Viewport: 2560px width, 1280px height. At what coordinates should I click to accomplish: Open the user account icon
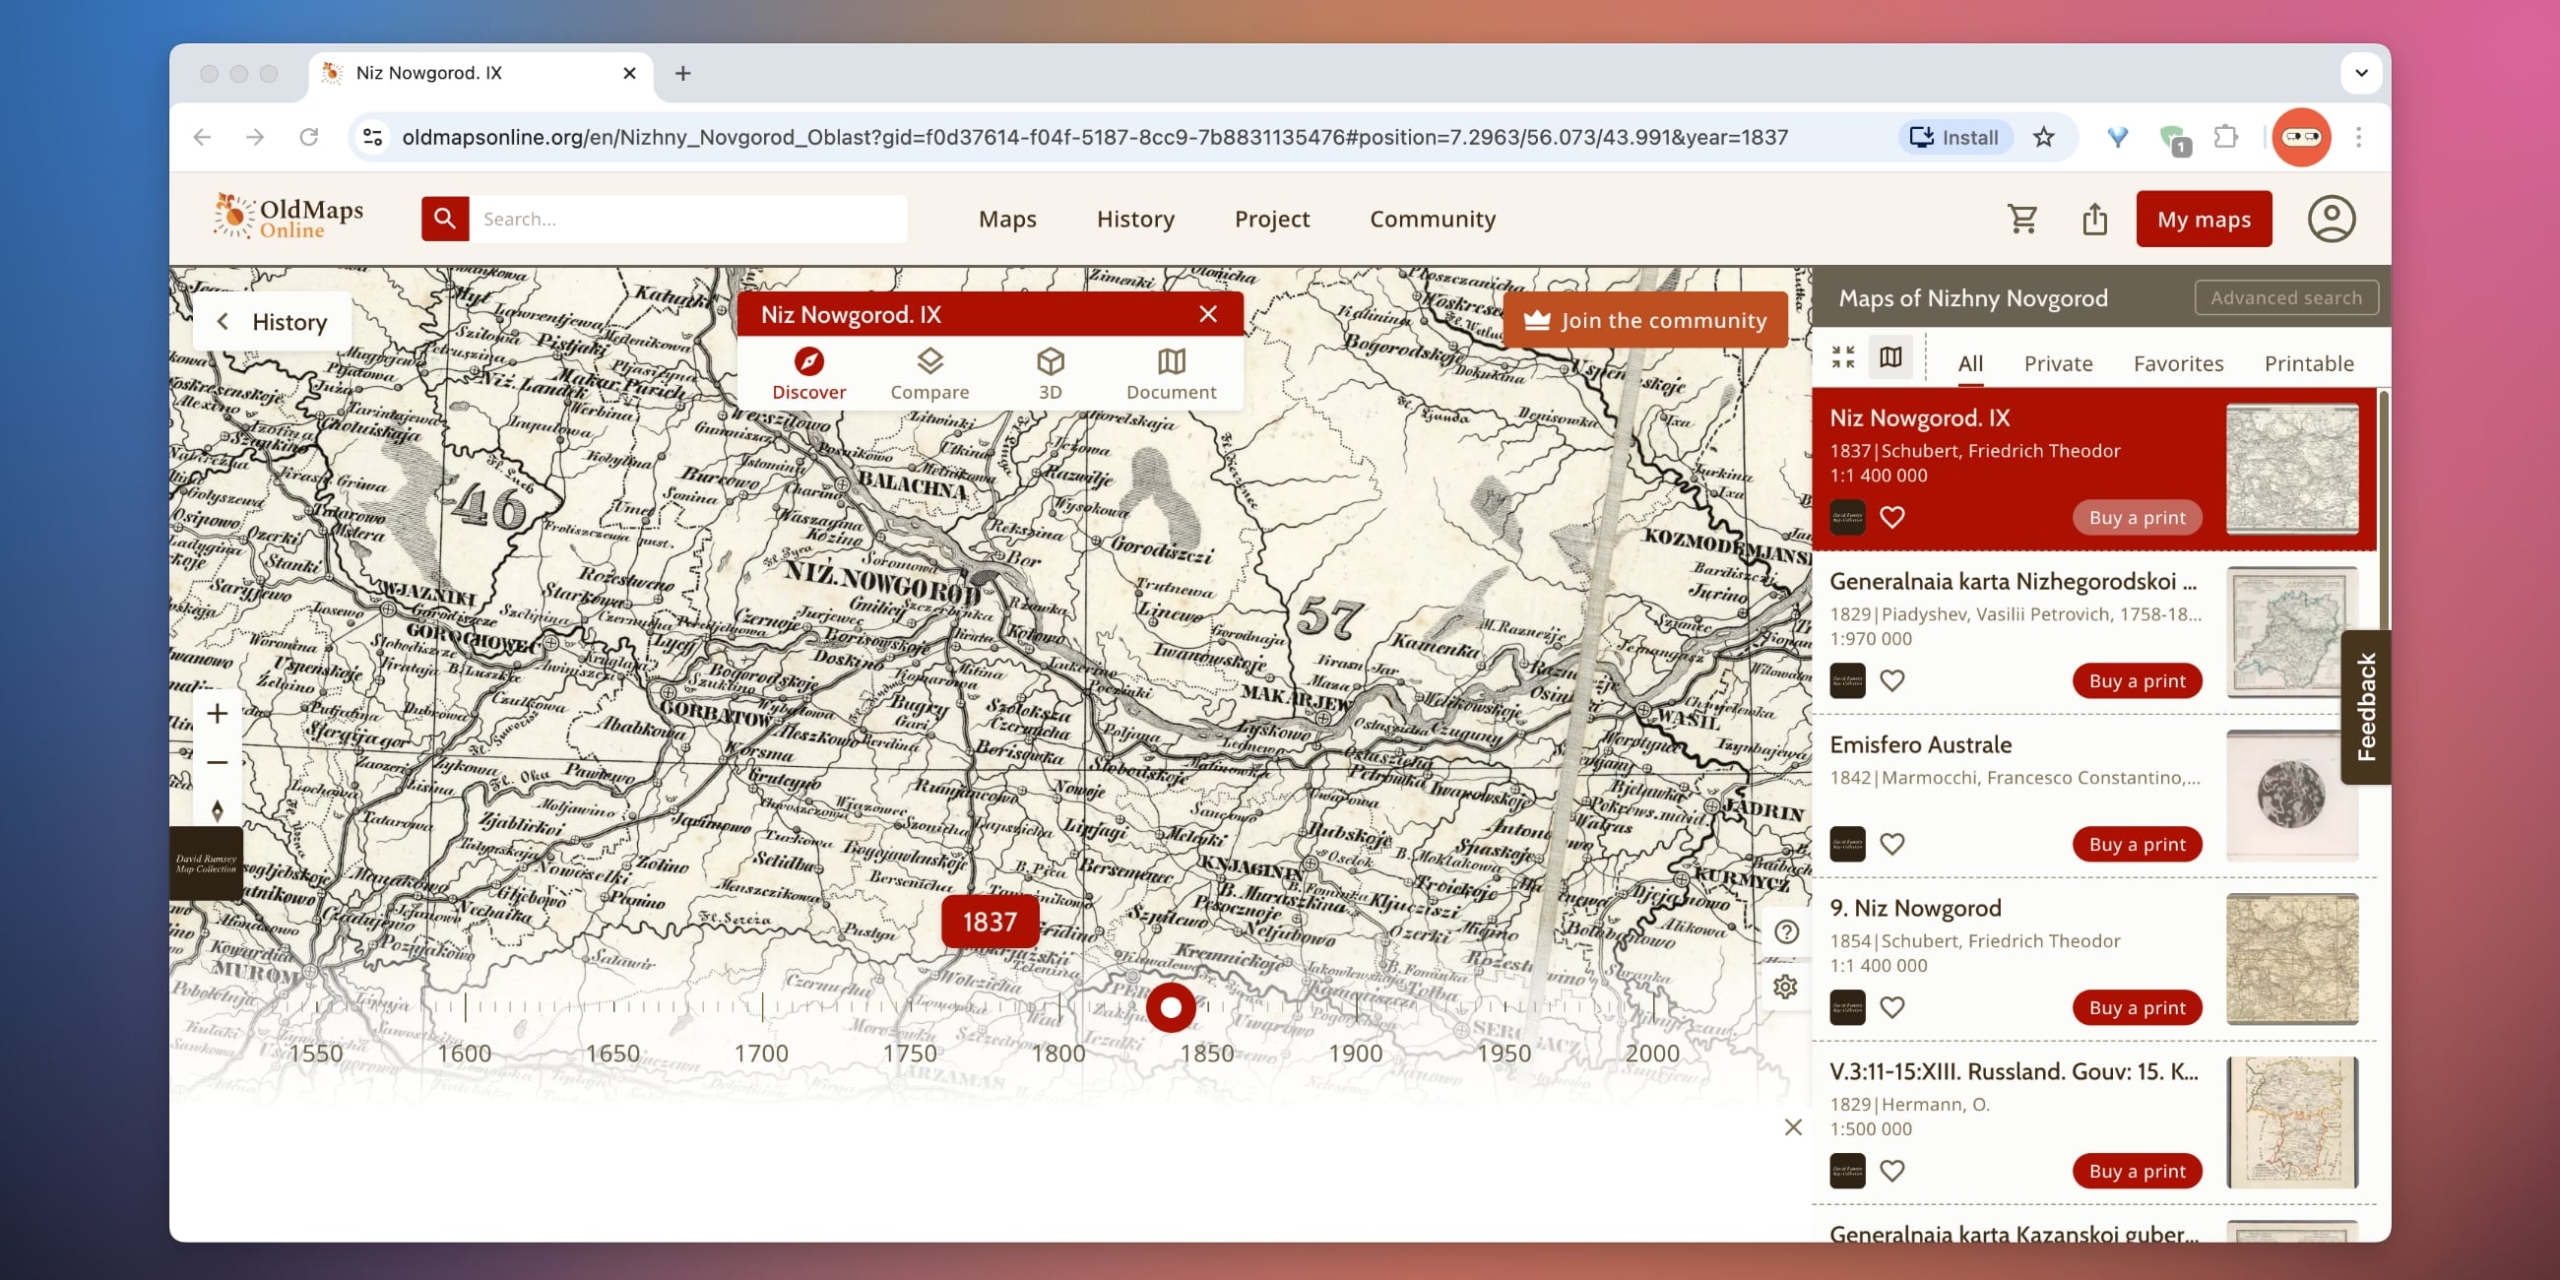[x=2333, y=218]
